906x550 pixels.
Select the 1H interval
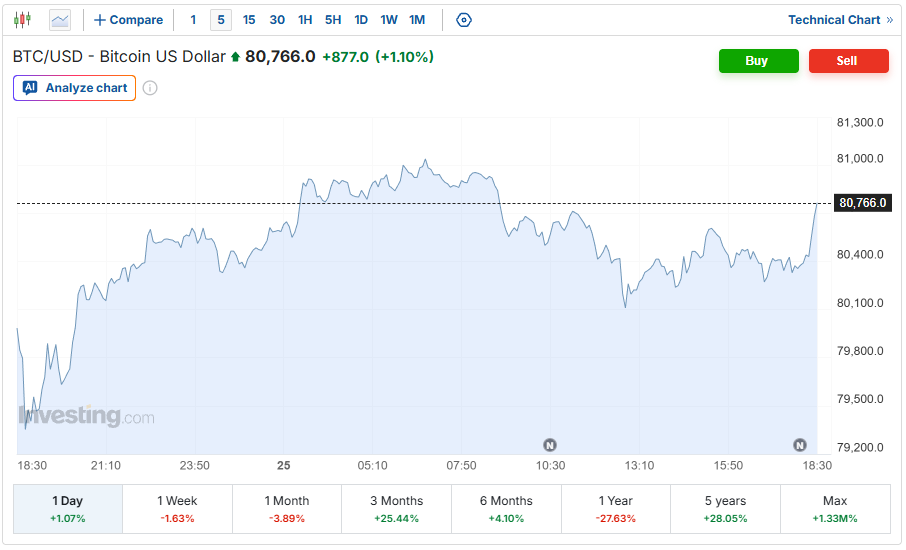[x=305, y=20]
